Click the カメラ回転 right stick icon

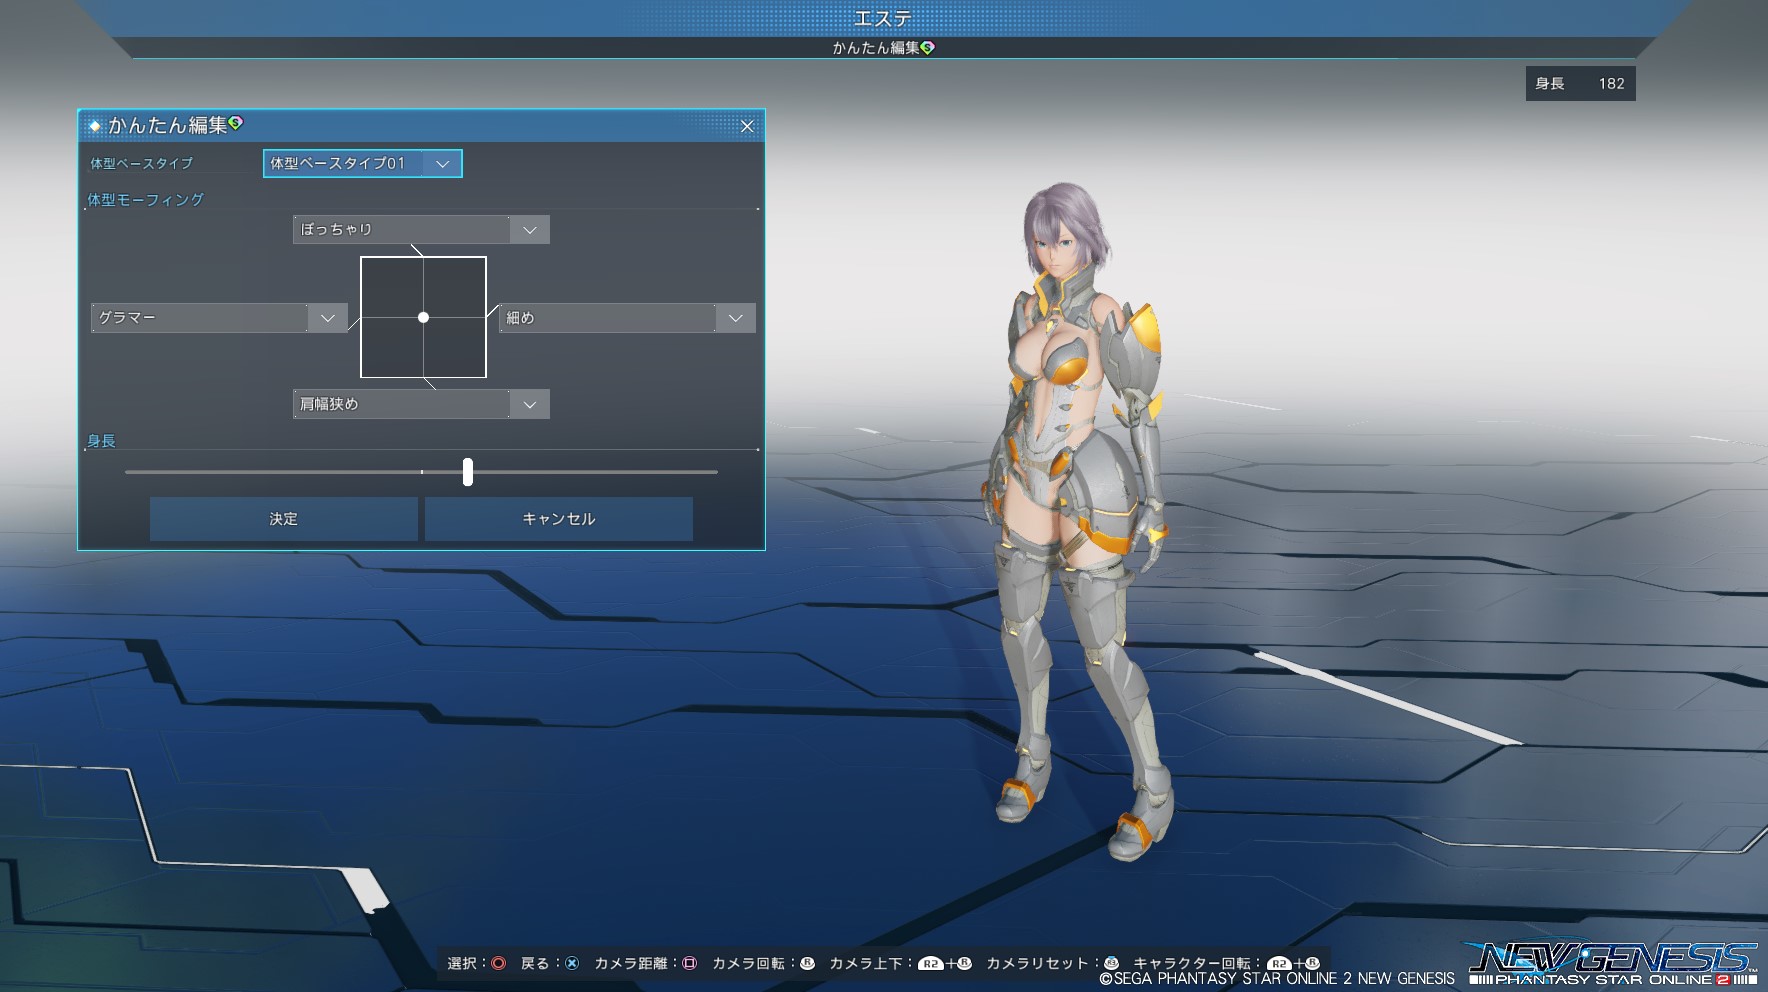click(807, 963)
